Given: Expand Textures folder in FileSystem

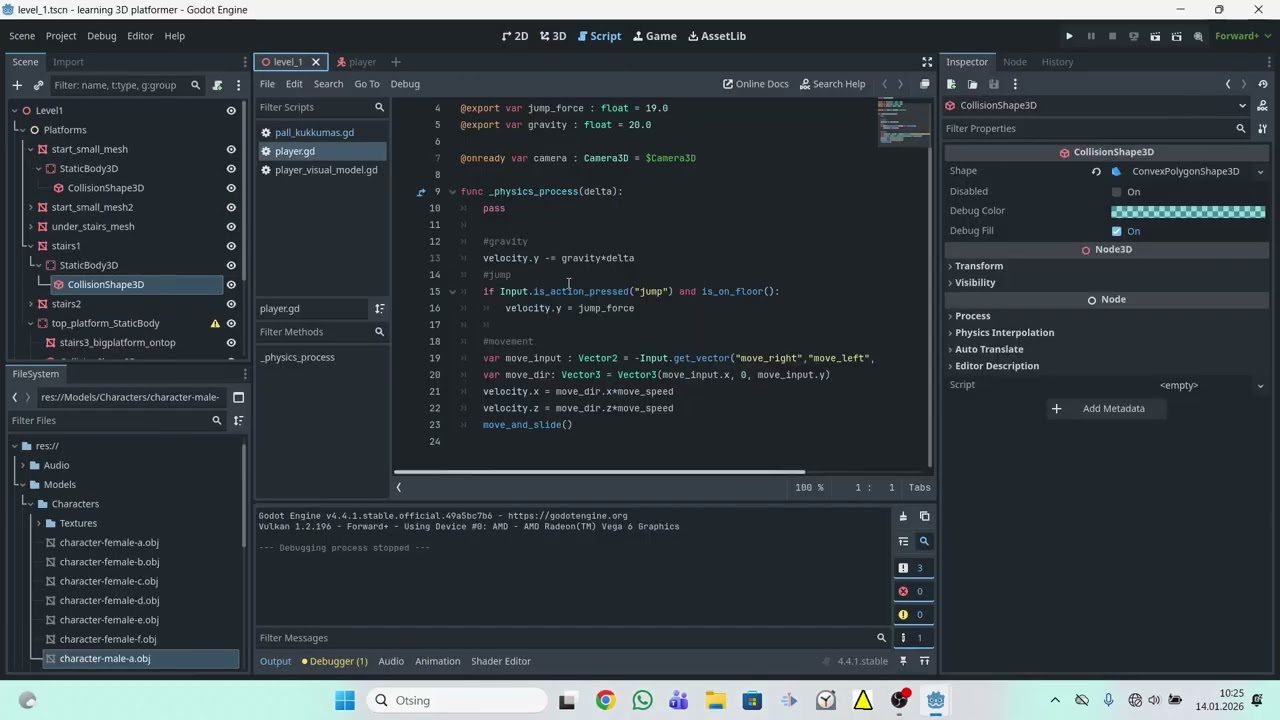Looking at the screenshot, I should (39, 524).
